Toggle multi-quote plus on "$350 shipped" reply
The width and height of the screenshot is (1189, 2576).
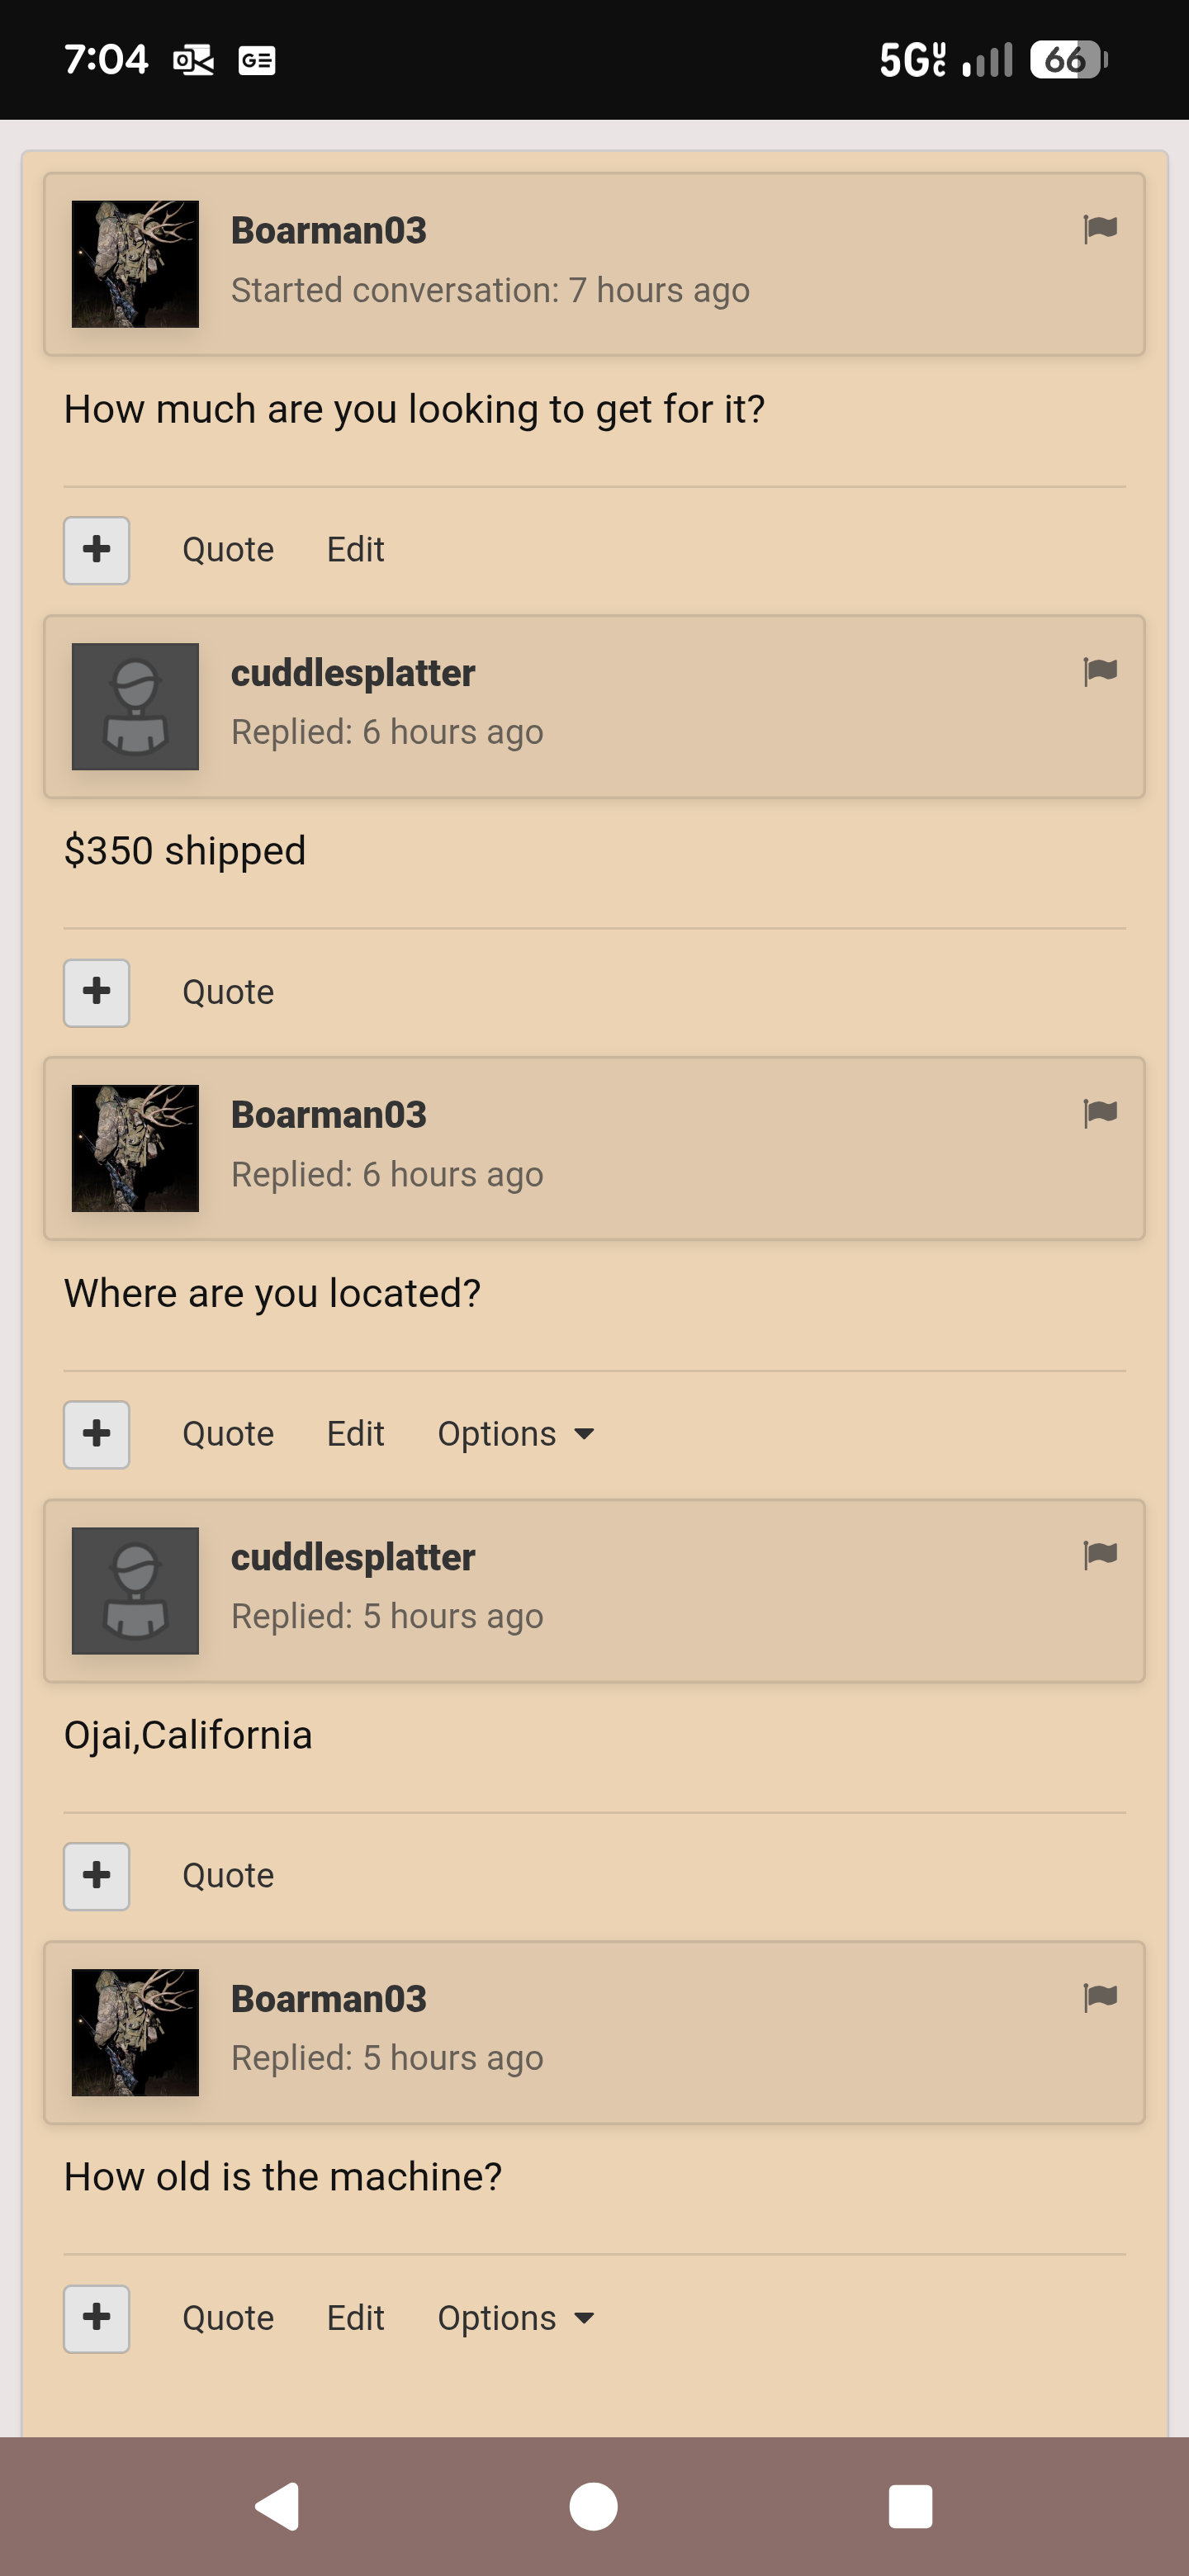click(x=97, y=992)
